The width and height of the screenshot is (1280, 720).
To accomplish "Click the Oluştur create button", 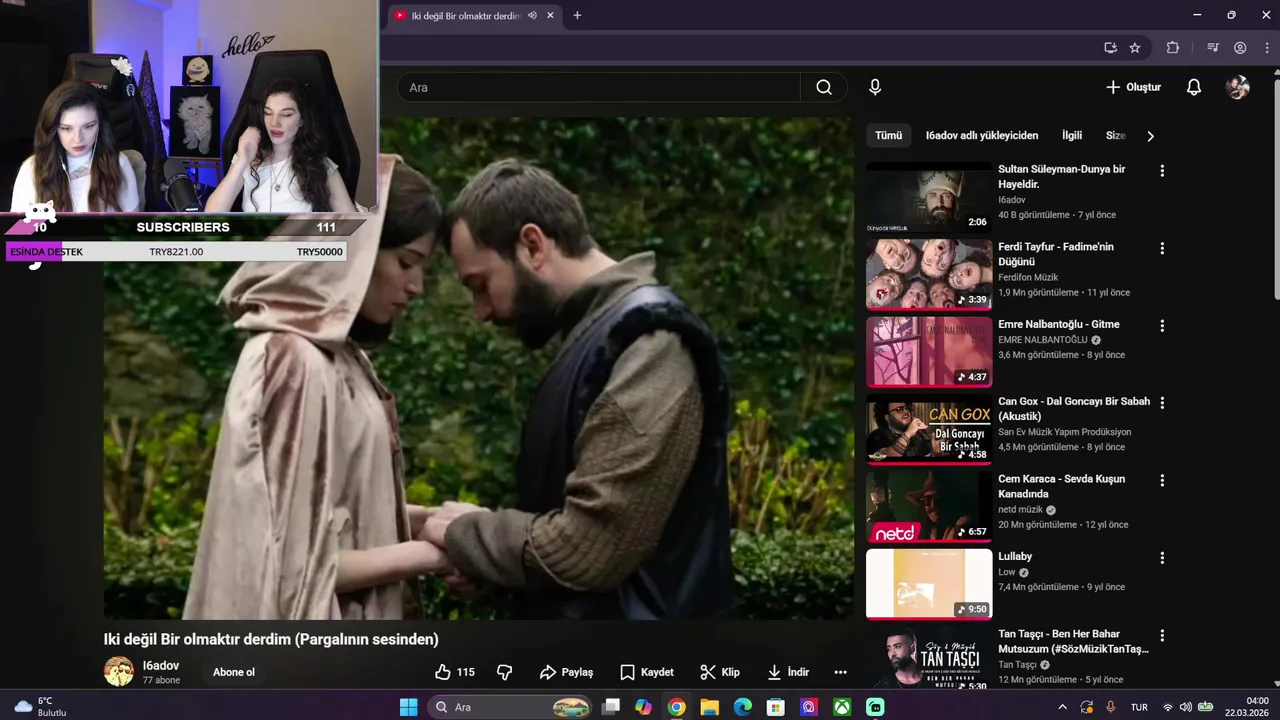I will pos(1133,87).
